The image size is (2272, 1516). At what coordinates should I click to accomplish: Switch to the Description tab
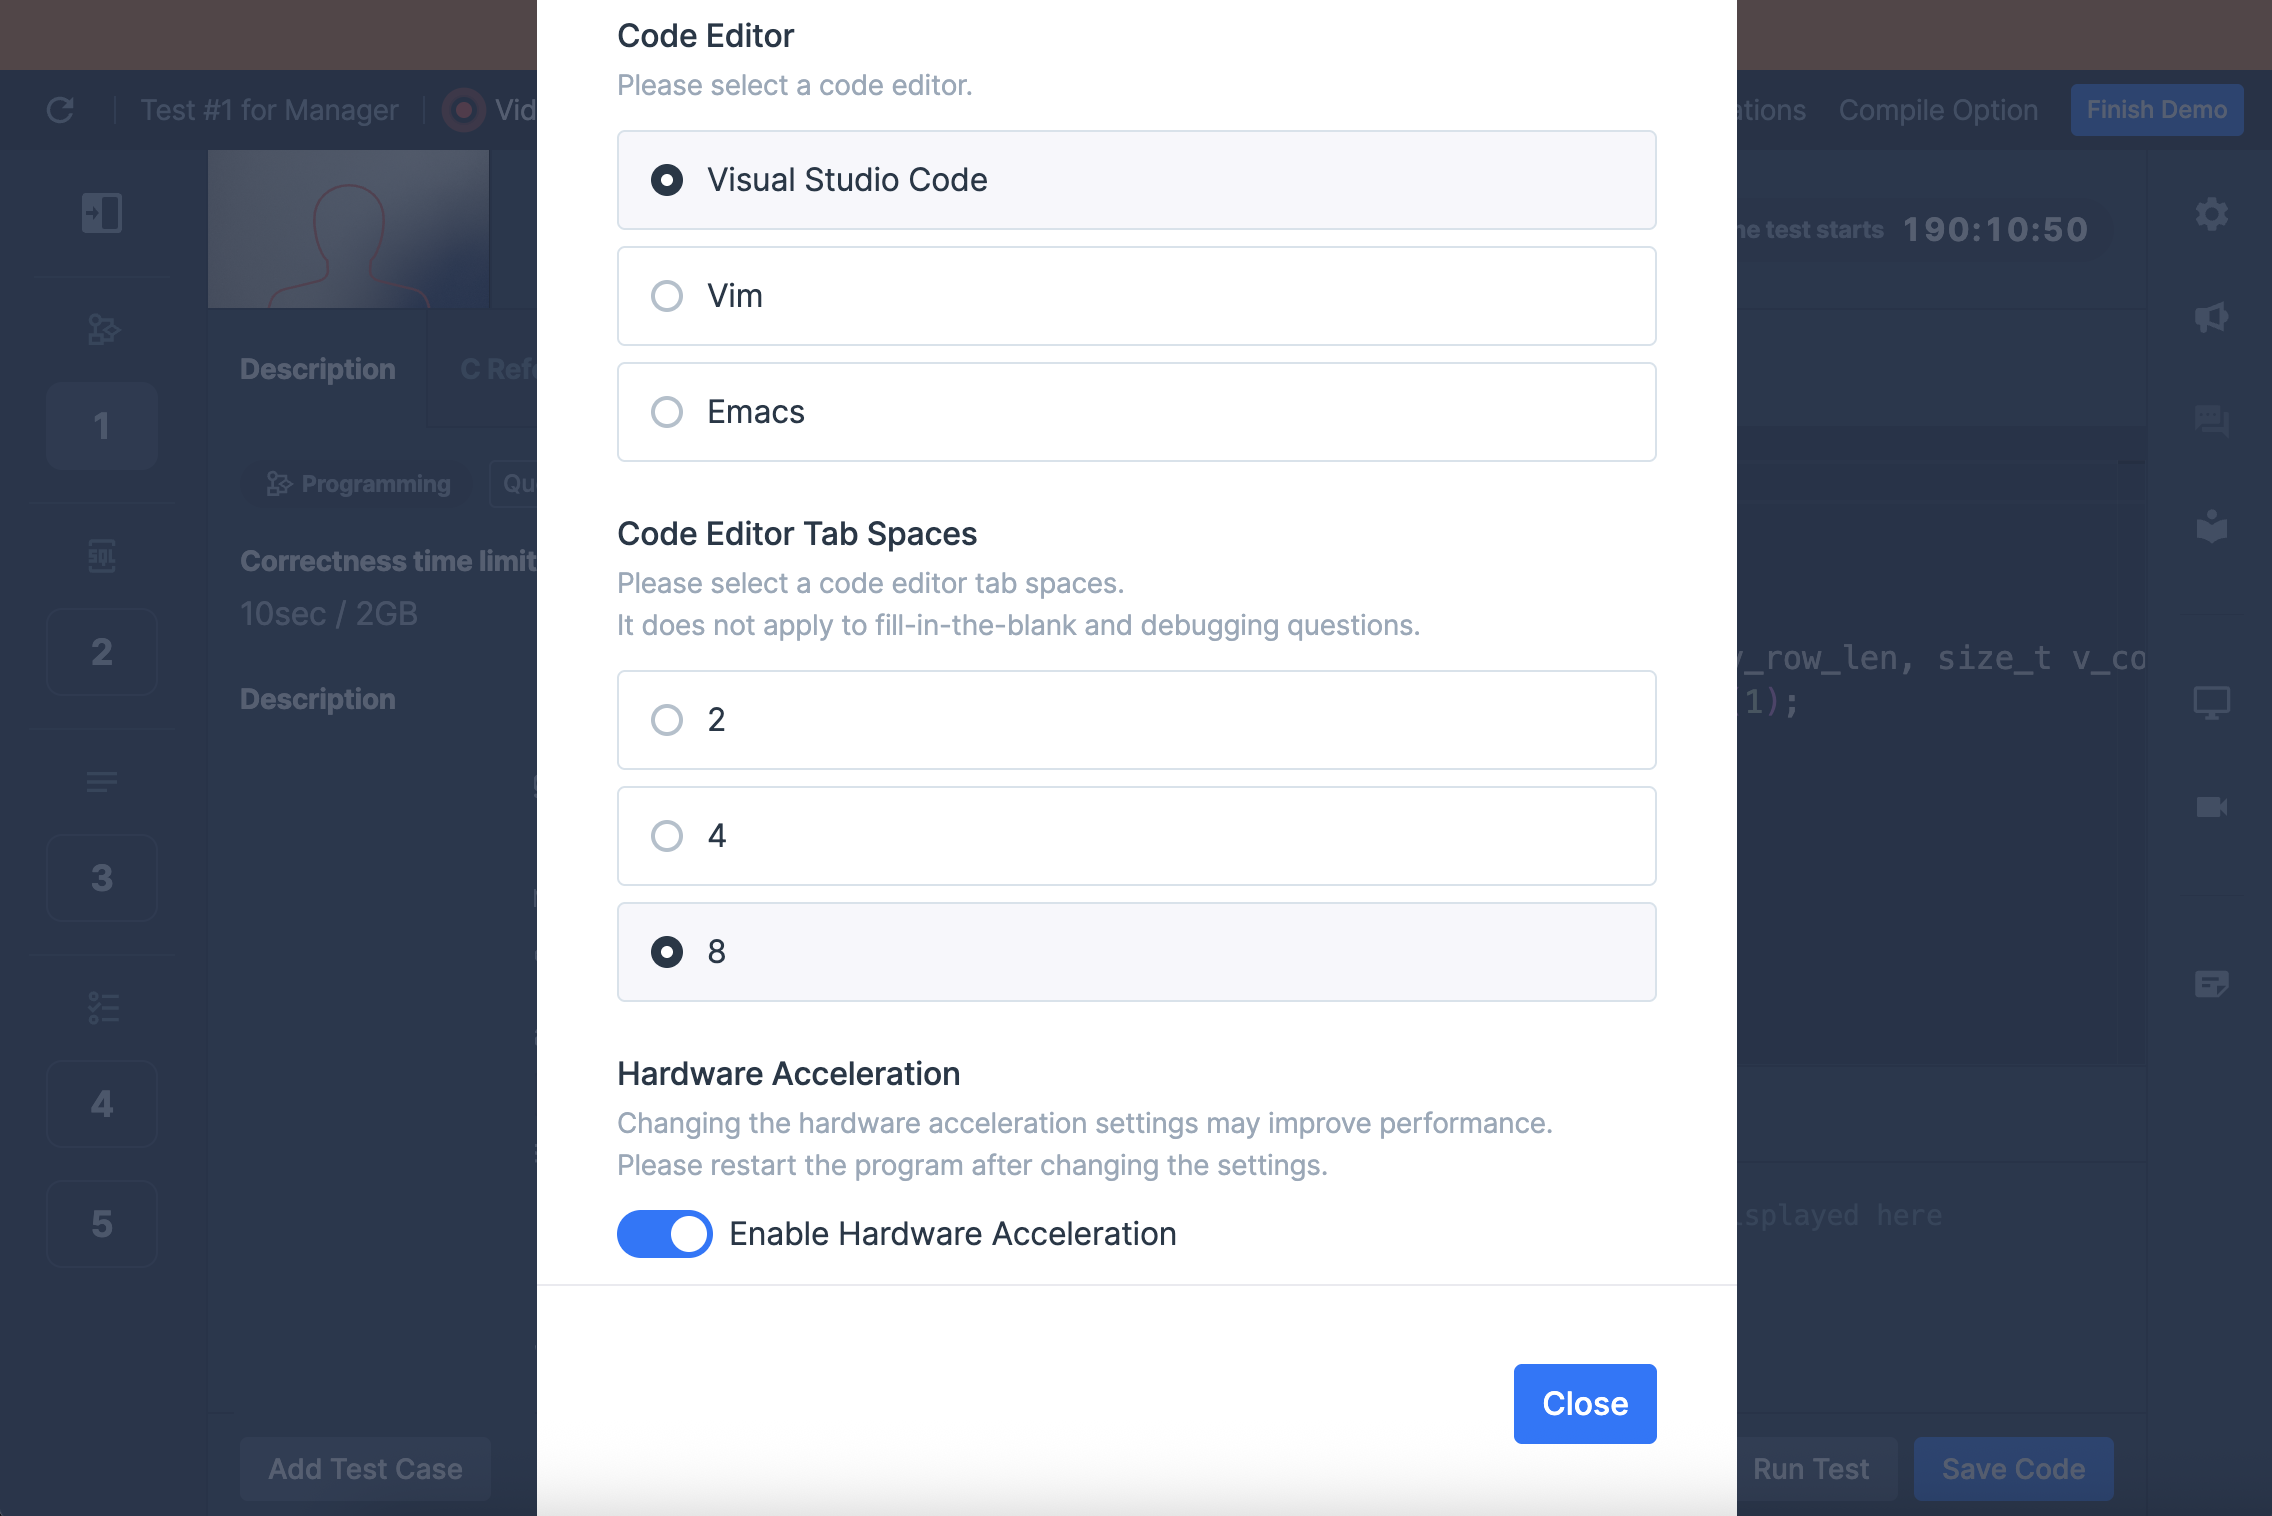[318, 369]
